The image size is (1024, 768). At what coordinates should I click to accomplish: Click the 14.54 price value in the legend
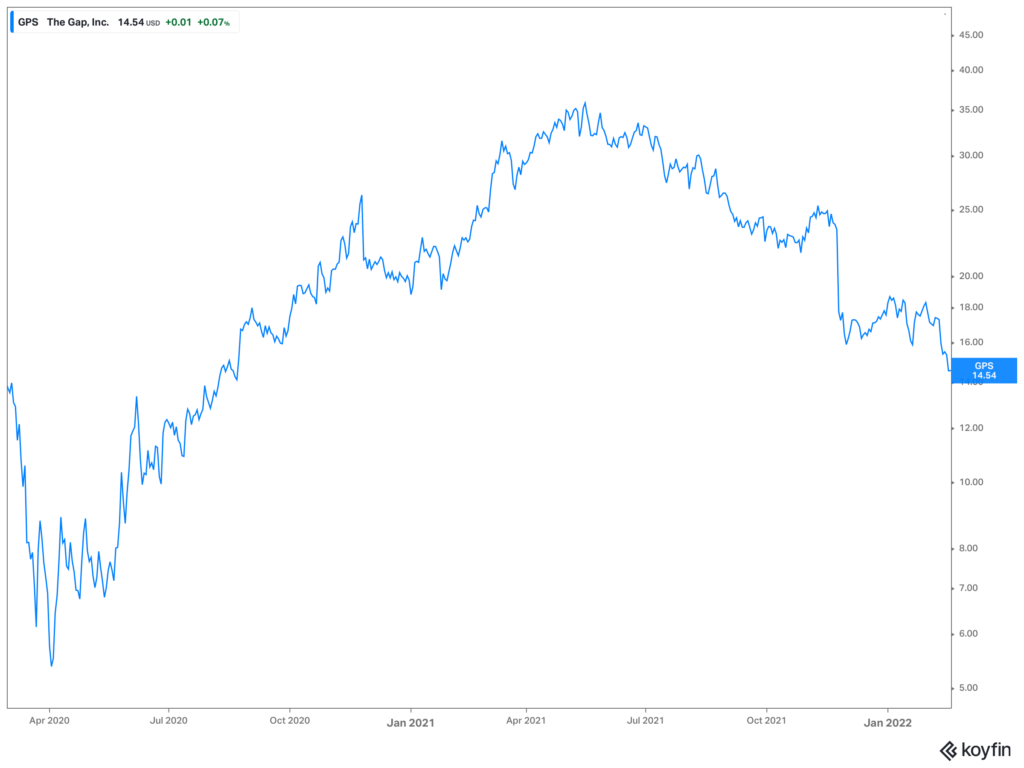pyautogui.click(x=131, y=22)
